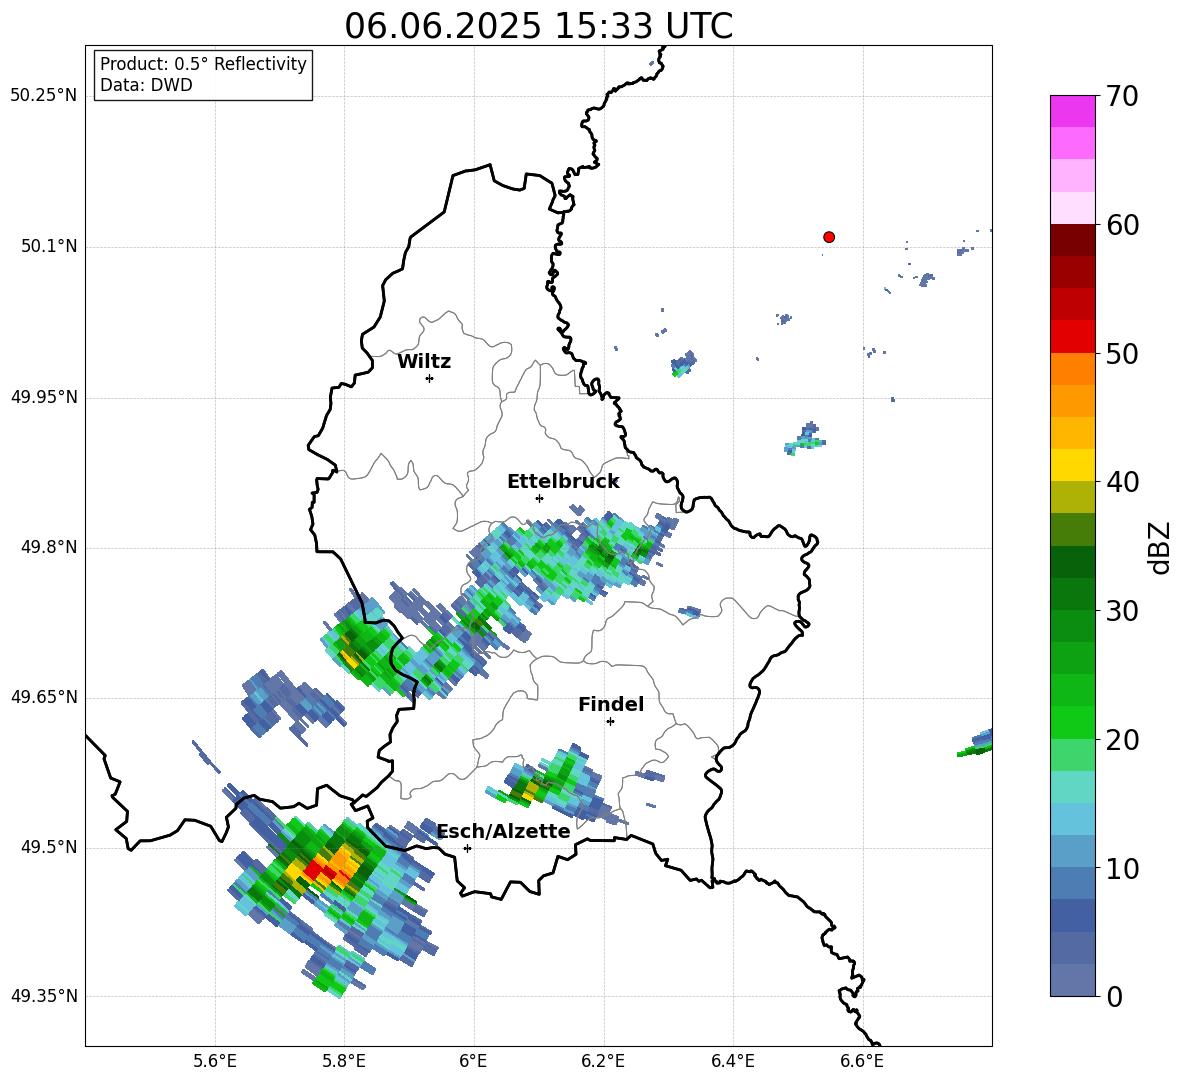Click the 6.2°E longitude label
Screen dimensions: 1184x1081
(x=603, y=1061)
